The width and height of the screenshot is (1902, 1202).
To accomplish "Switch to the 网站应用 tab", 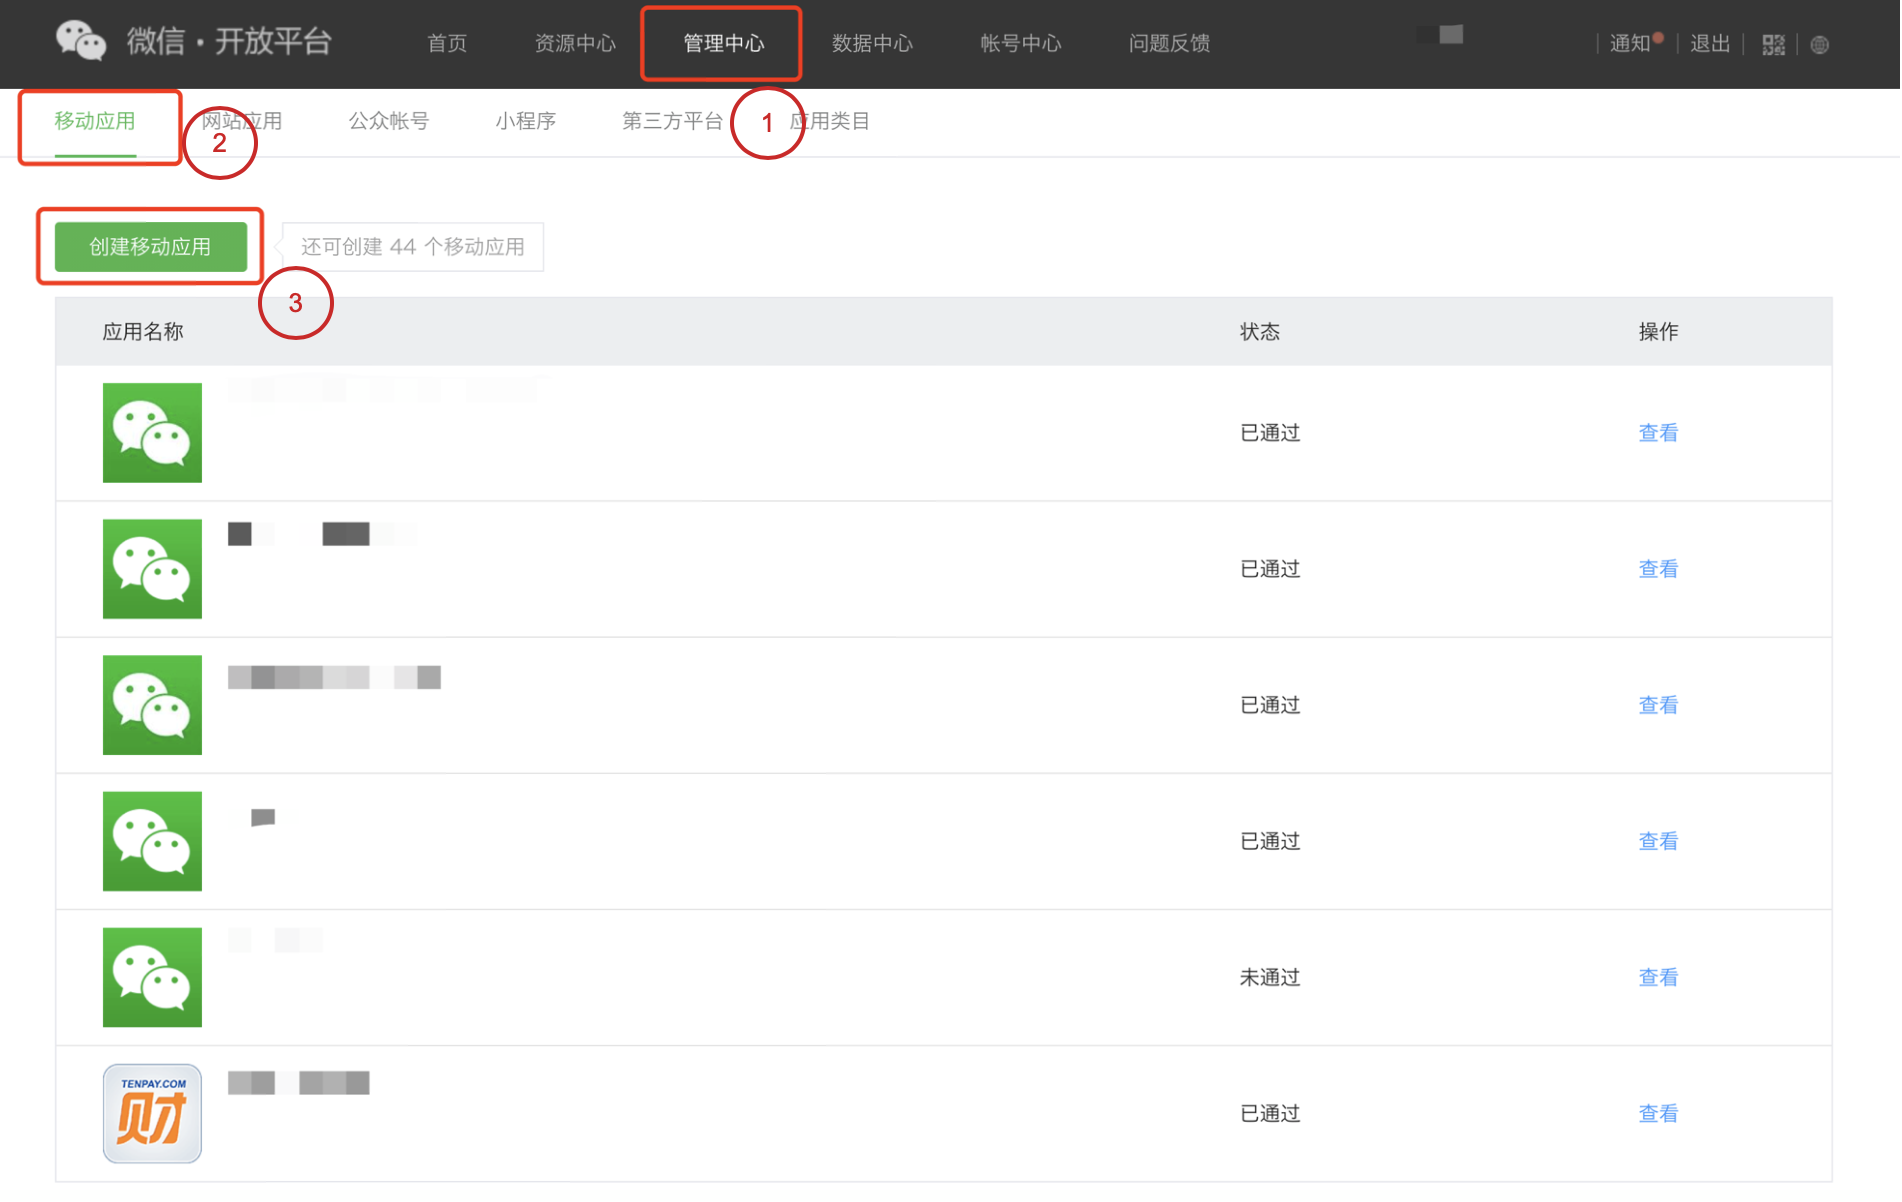I will pos(241,120).
